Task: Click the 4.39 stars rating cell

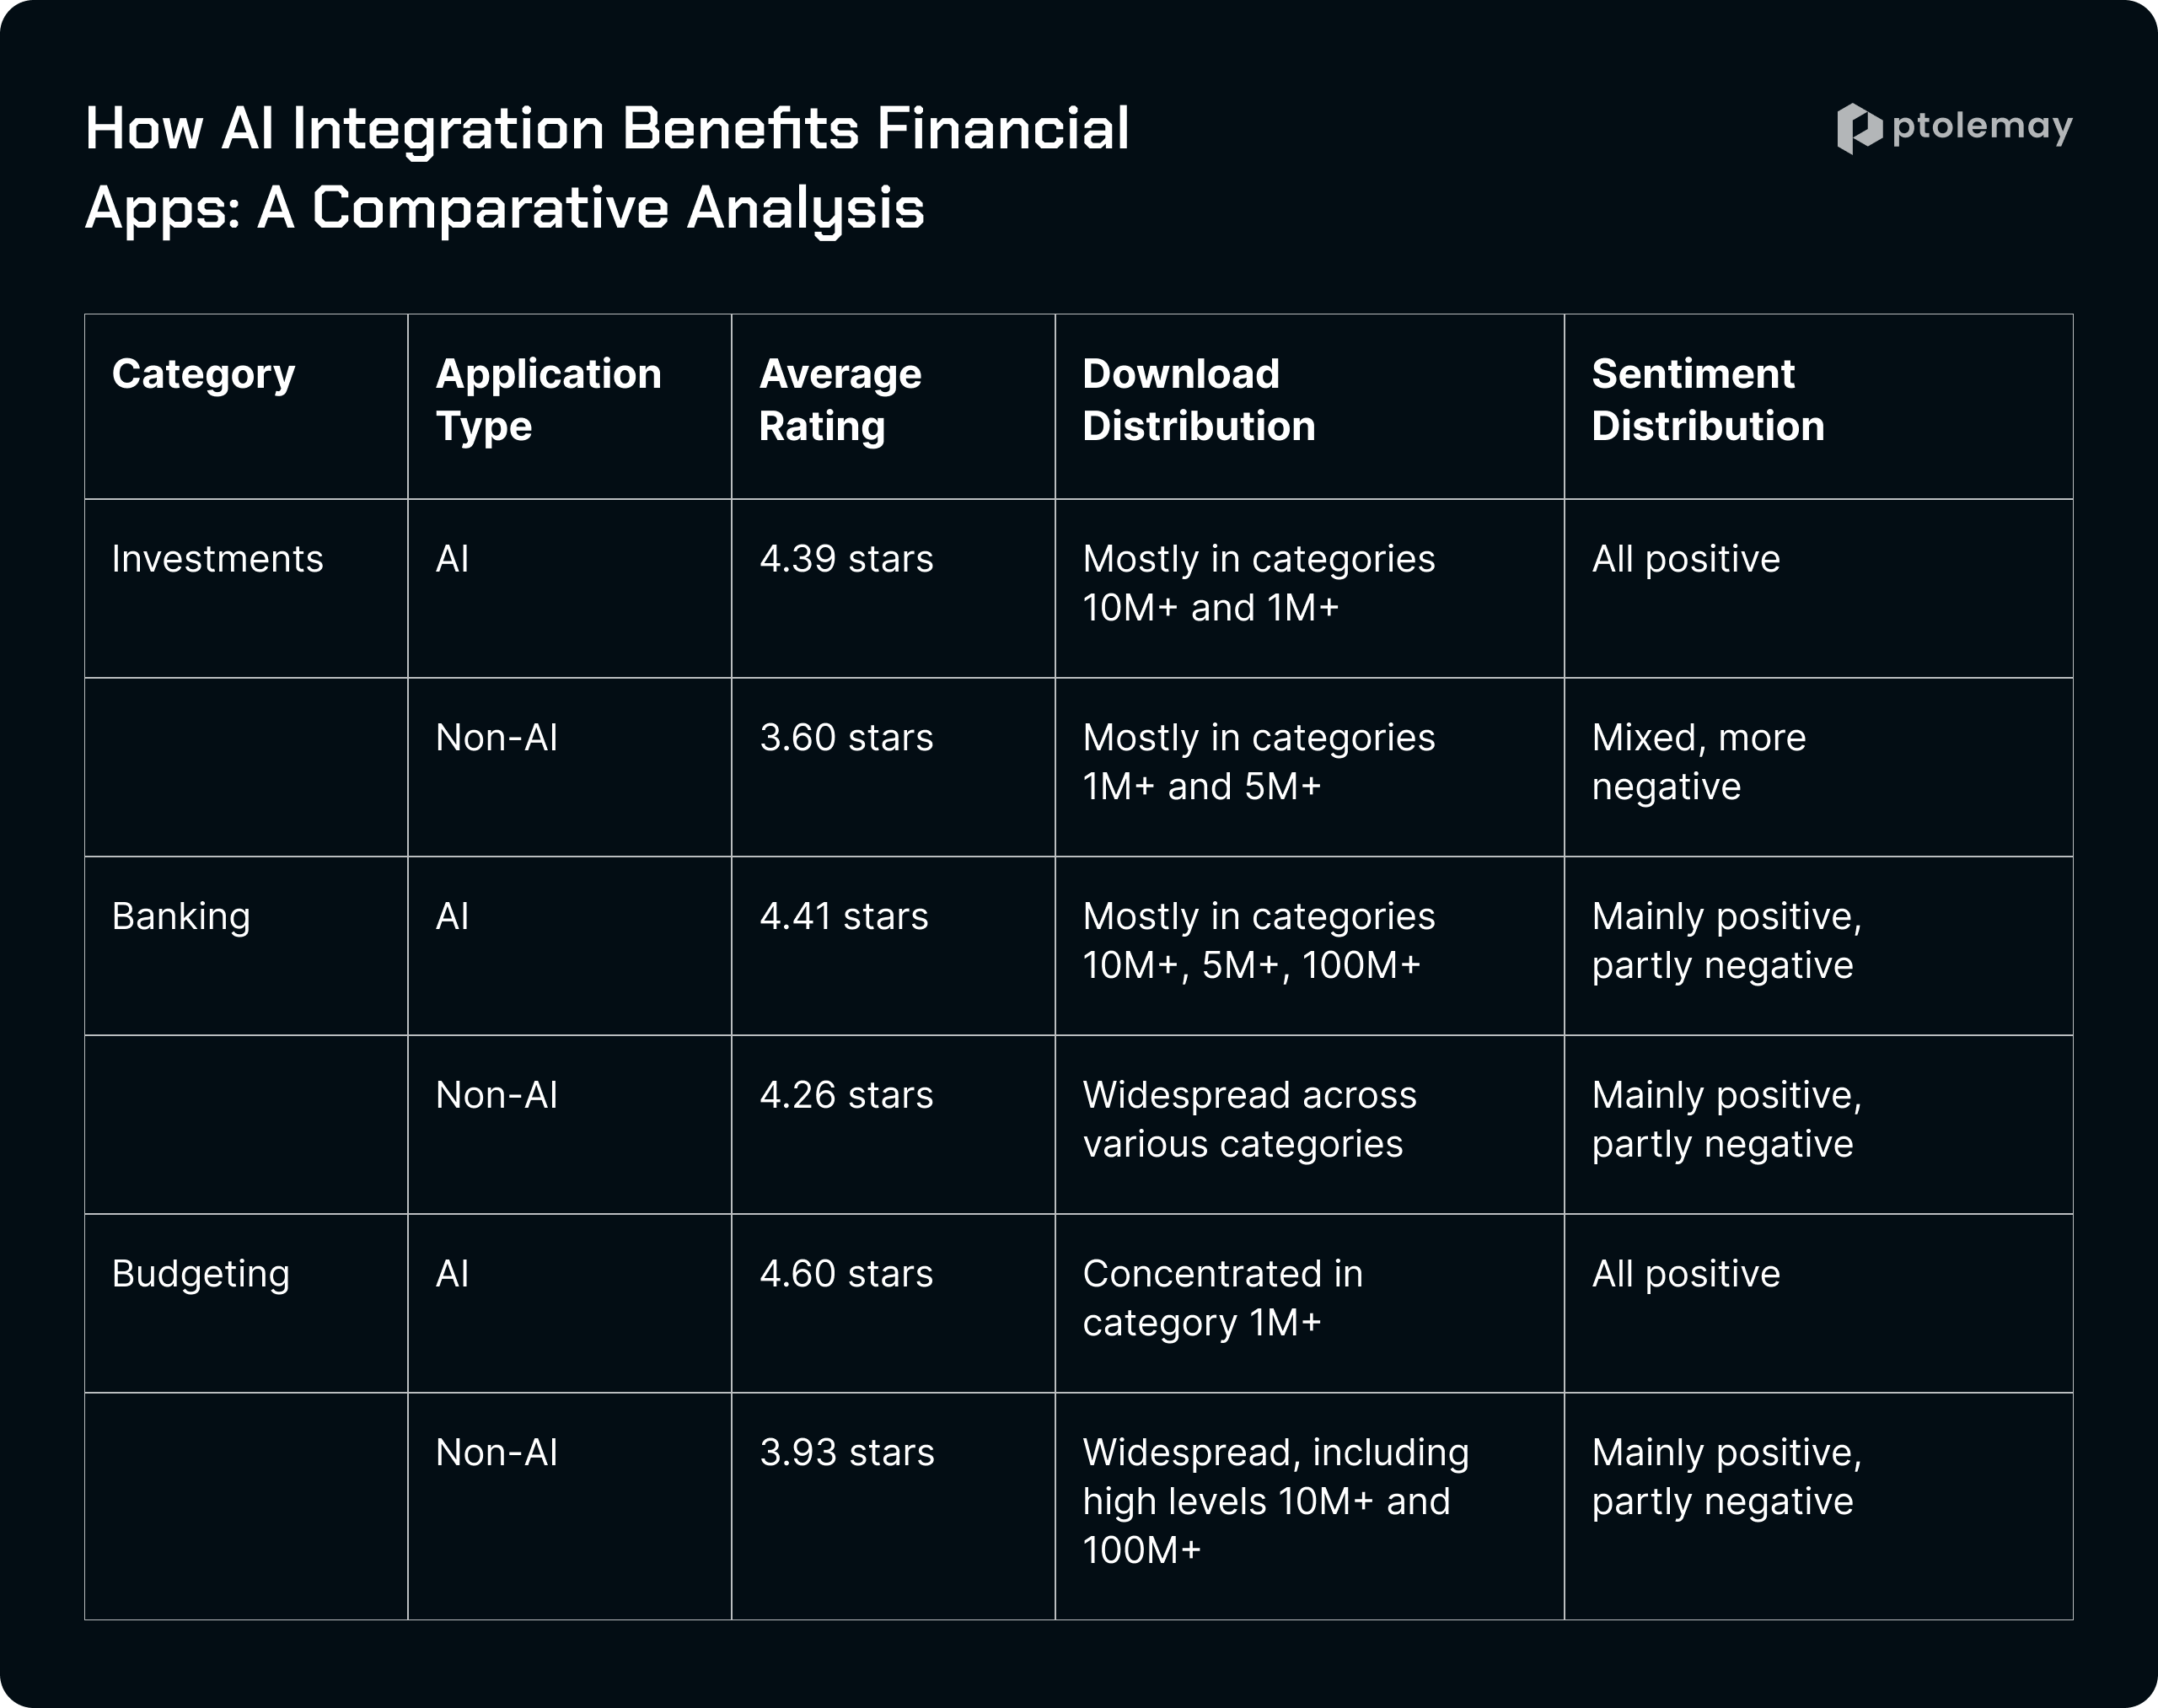Action: (893, 588)
